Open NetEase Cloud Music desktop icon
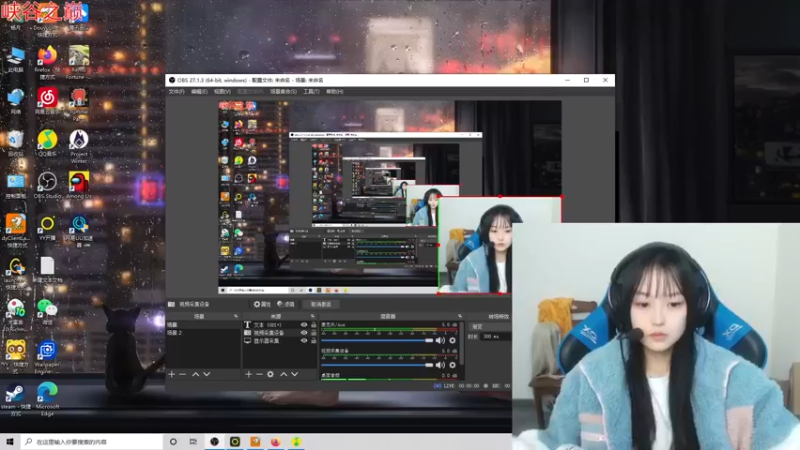 47,101
